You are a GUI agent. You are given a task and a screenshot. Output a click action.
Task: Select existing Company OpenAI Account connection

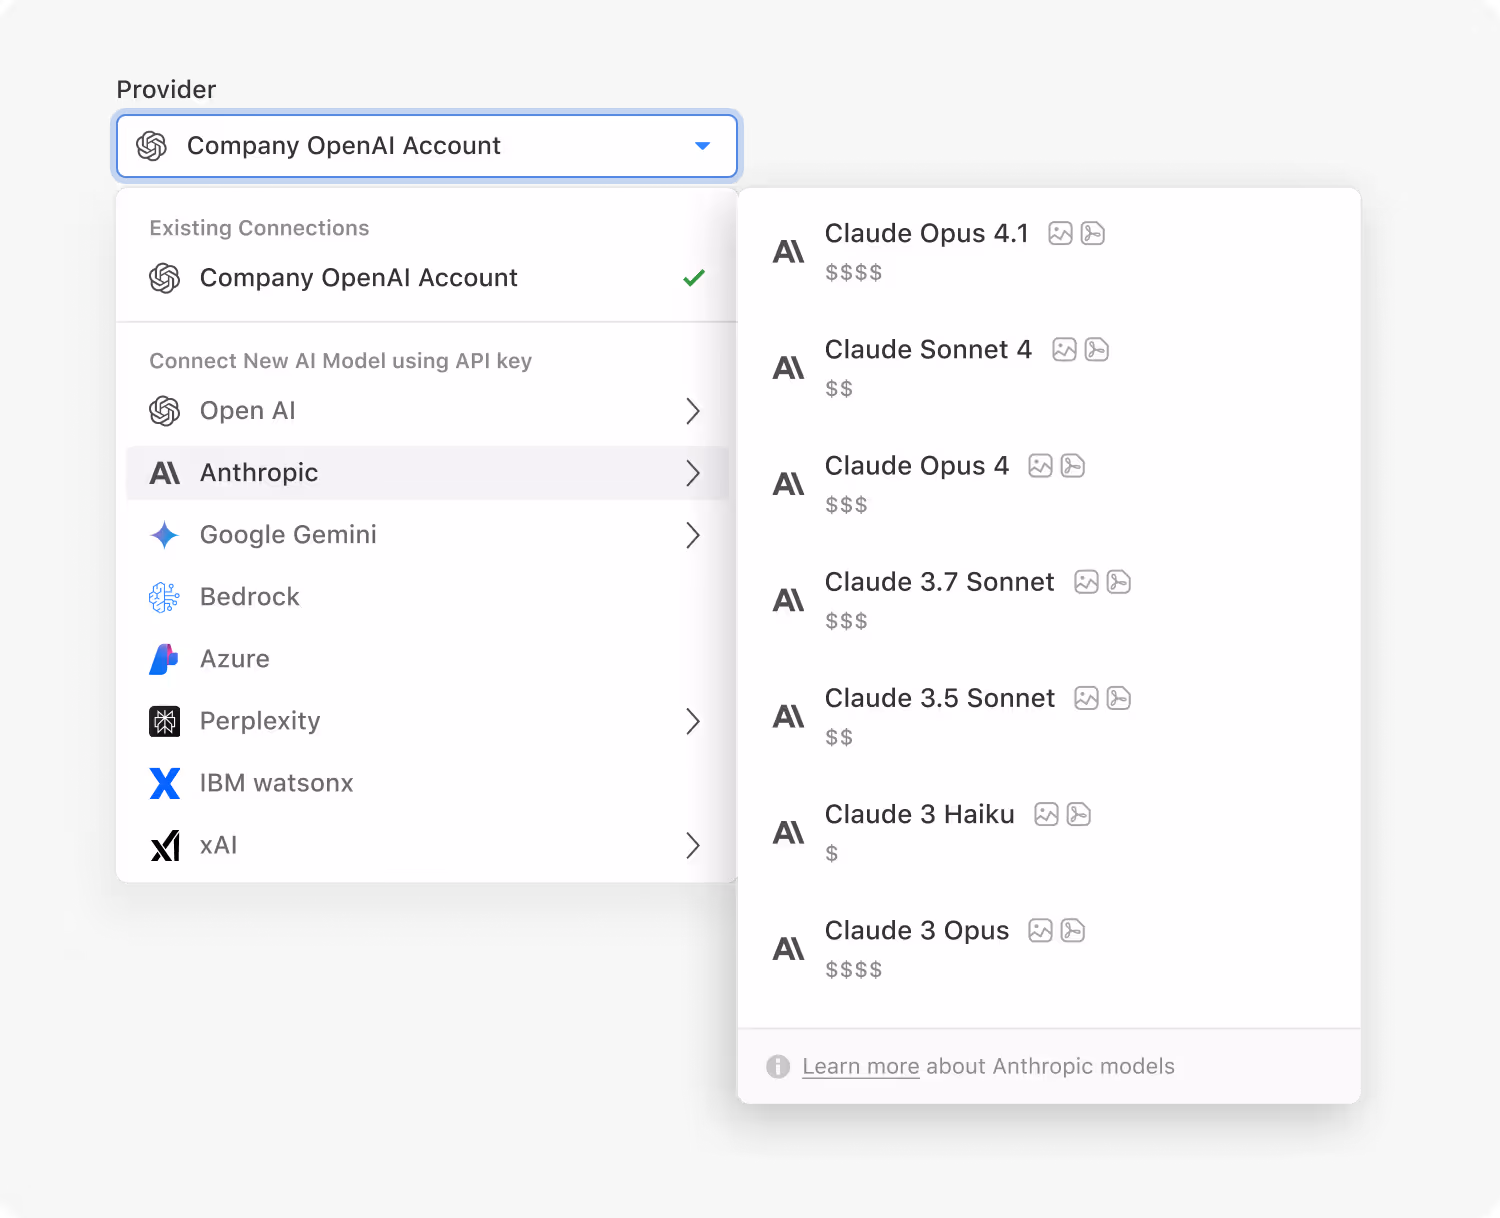point(427,278)
